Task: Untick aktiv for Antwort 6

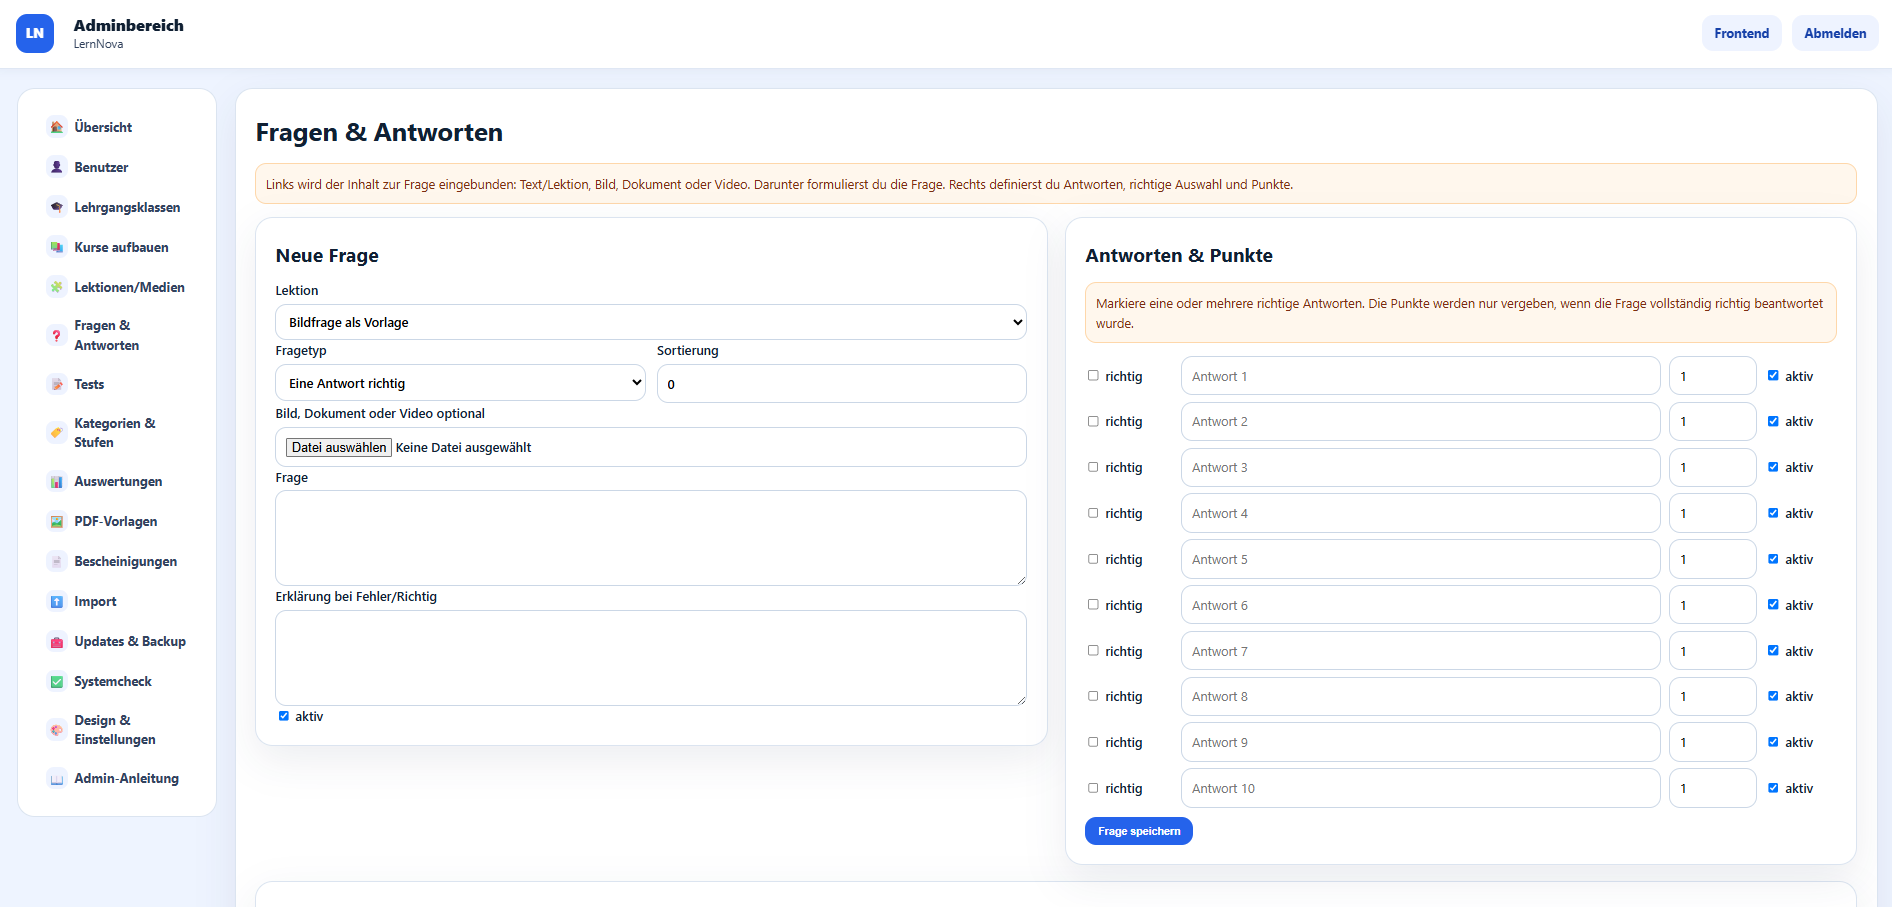Action: pyautogui.click(x=1773, y=605)
